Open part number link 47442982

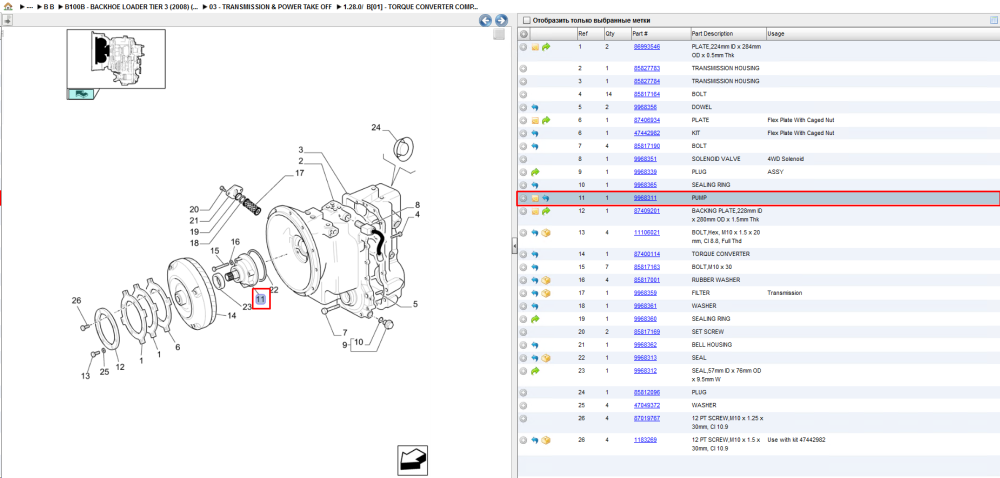[646, 133]
